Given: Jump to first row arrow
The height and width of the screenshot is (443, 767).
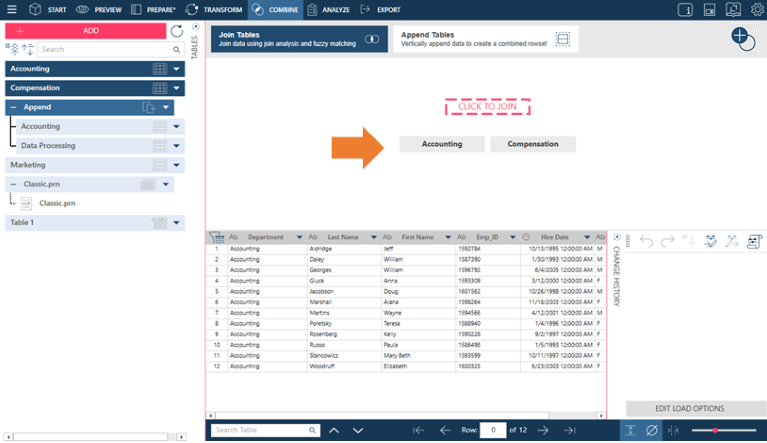Looking at the screenshot, I should coord(418,430).
